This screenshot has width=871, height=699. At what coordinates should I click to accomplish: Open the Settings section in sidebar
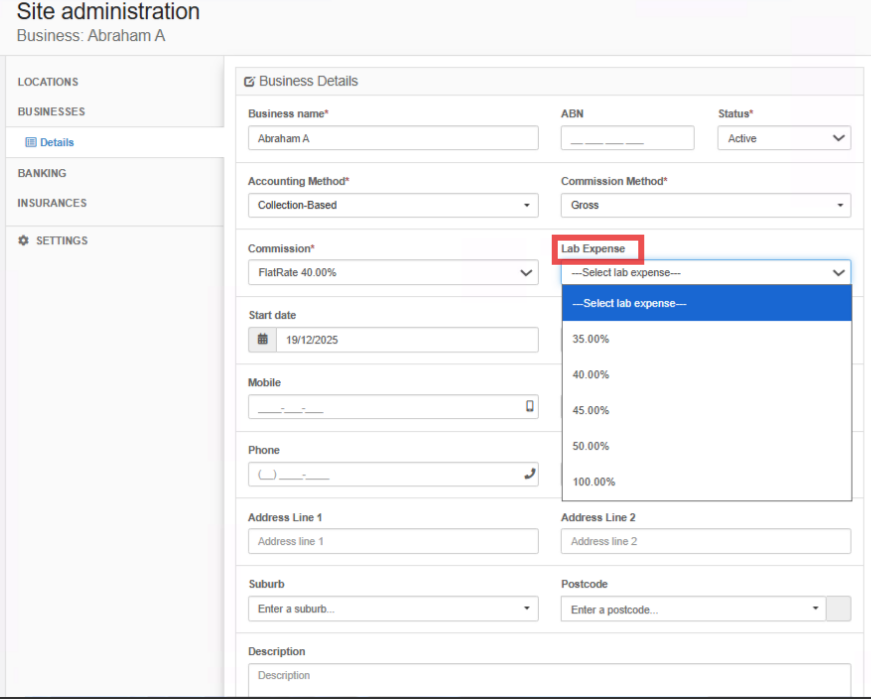tap(62, 241)
